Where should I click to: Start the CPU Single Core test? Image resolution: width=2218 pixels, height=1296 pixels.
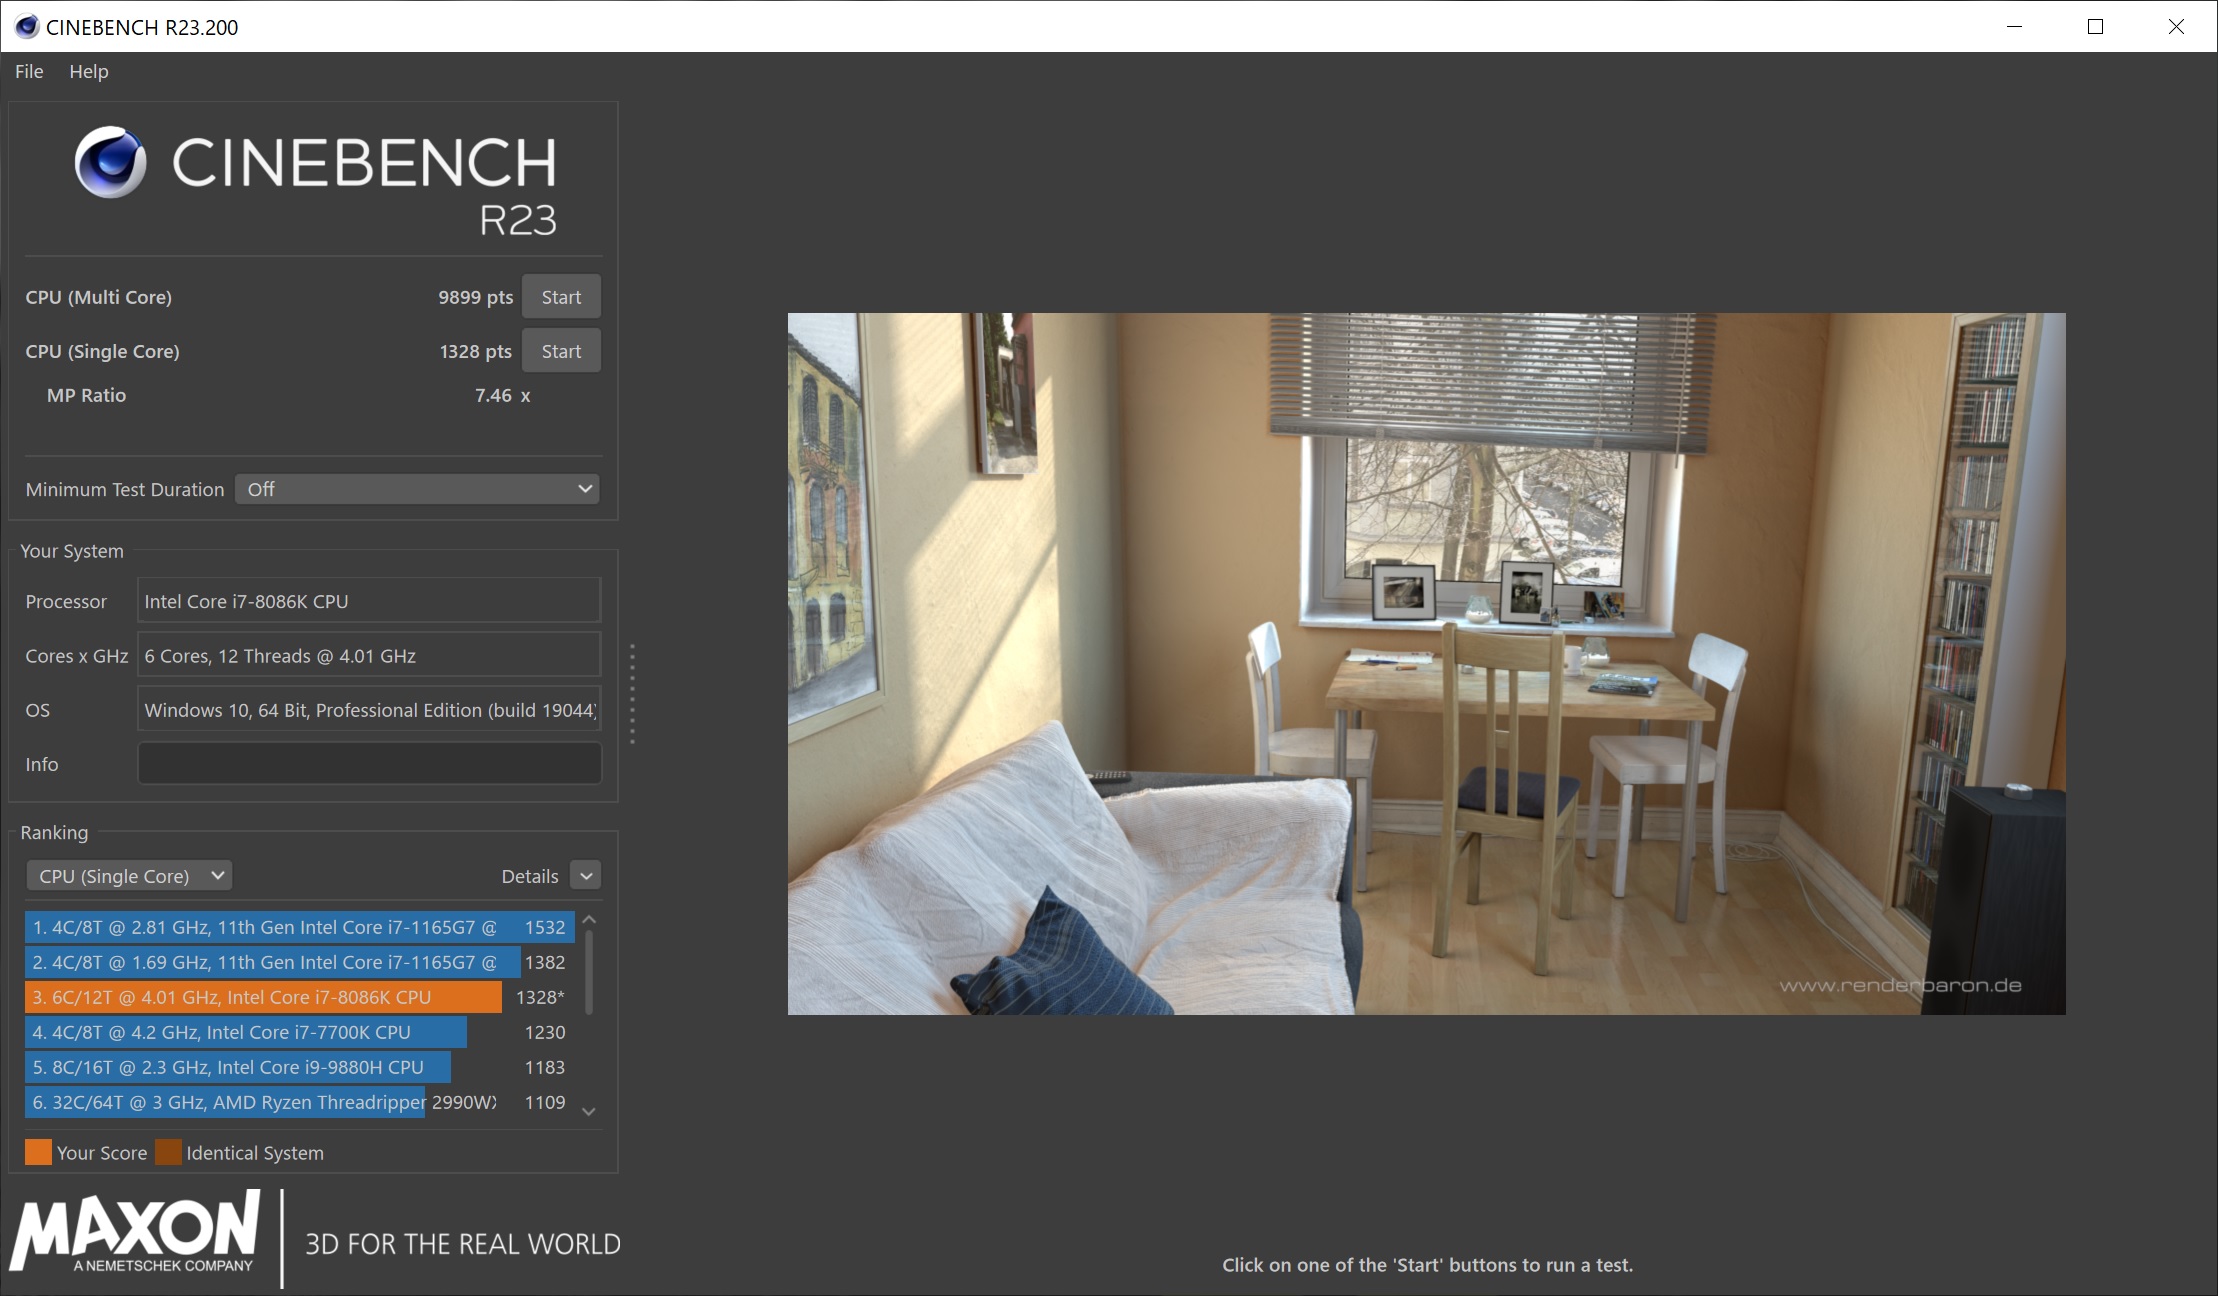561,351
